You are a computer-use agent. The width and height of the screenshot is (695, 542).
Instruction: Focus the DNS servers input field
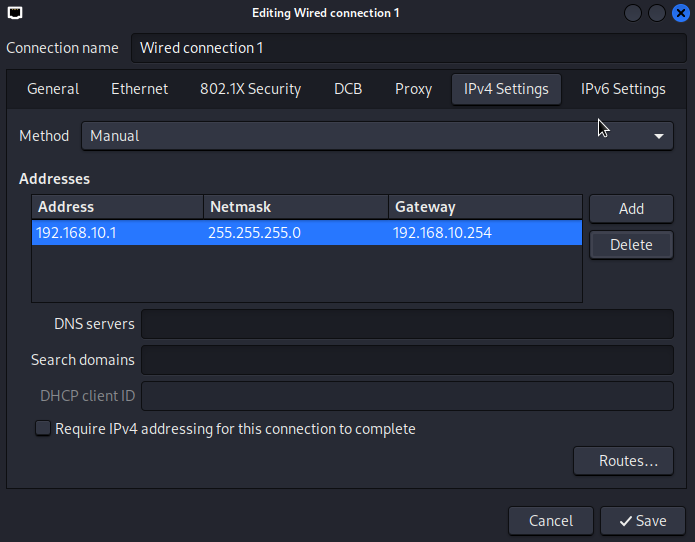[407, 324]
